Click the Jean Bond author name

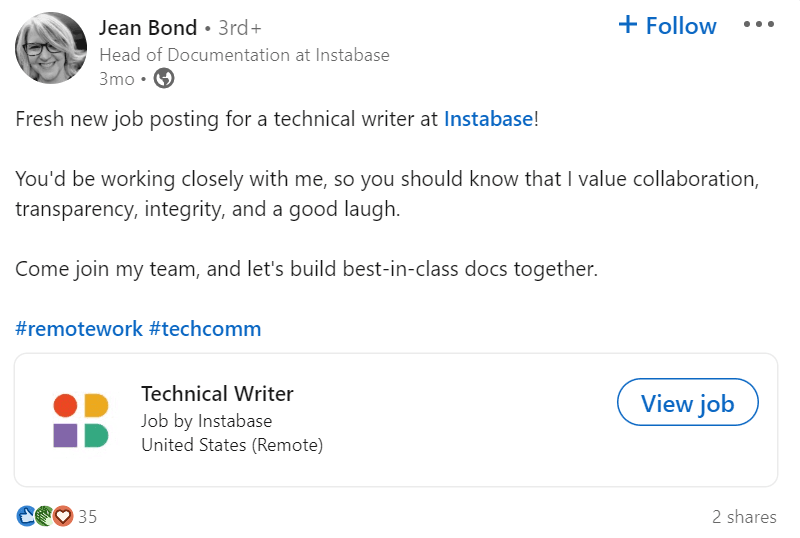tap(148, 27)
